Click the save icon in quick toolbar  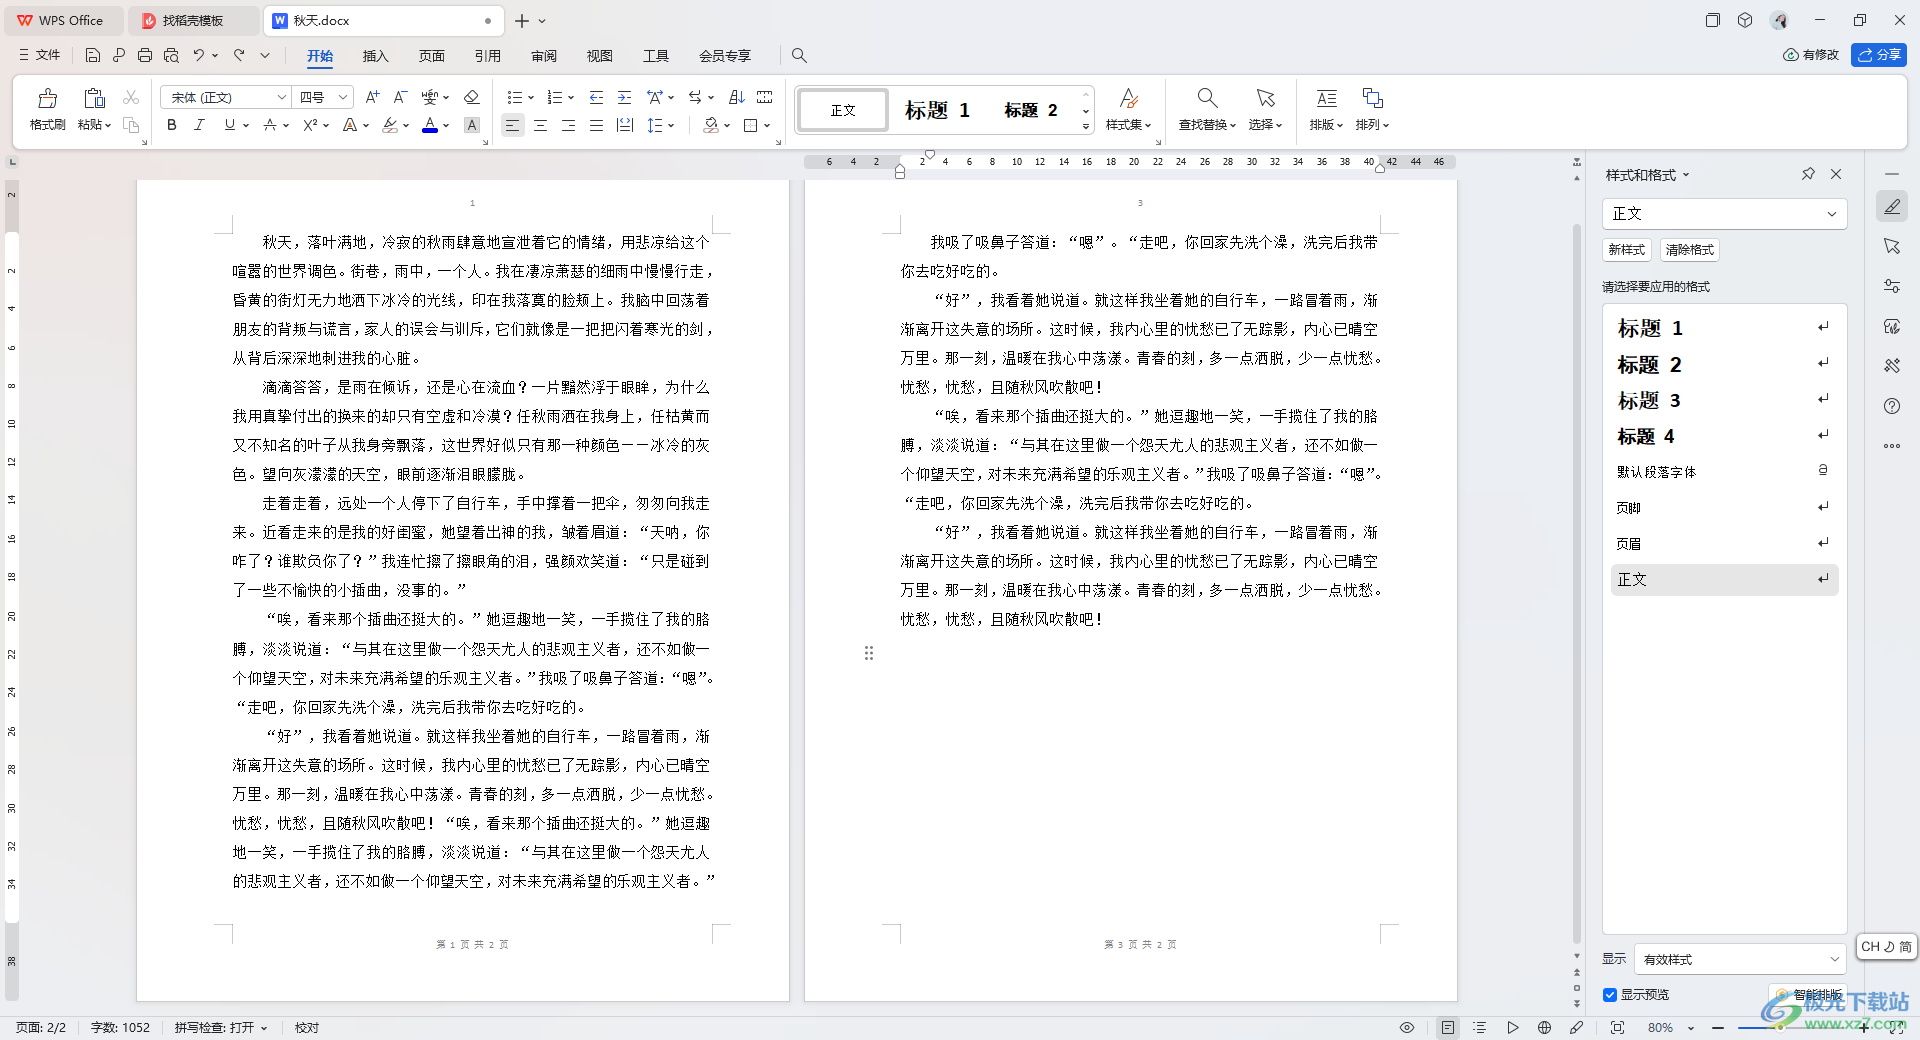93,55
